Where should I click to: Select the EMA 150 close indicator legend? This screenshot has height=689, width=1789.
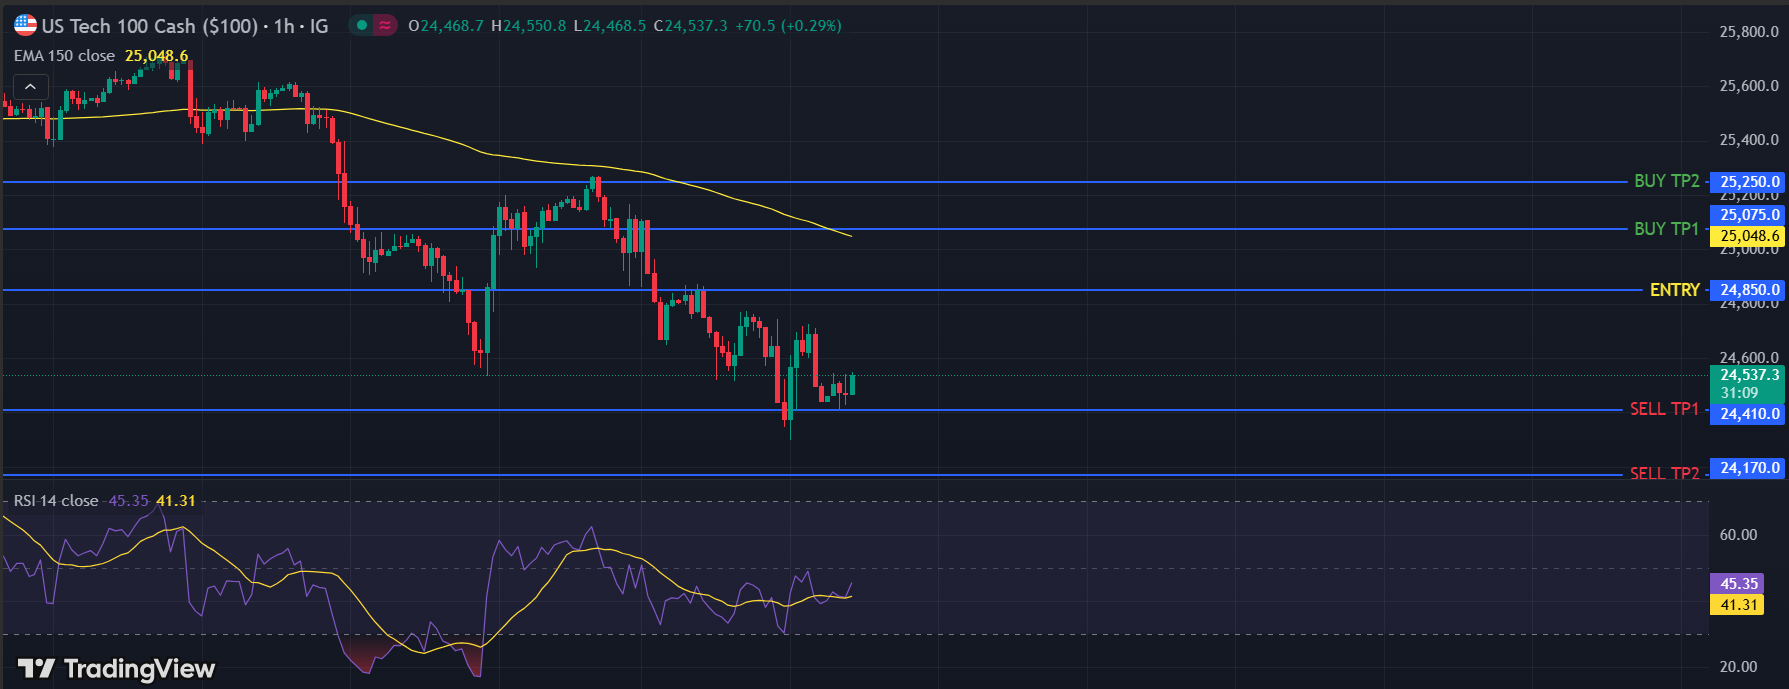65,56
